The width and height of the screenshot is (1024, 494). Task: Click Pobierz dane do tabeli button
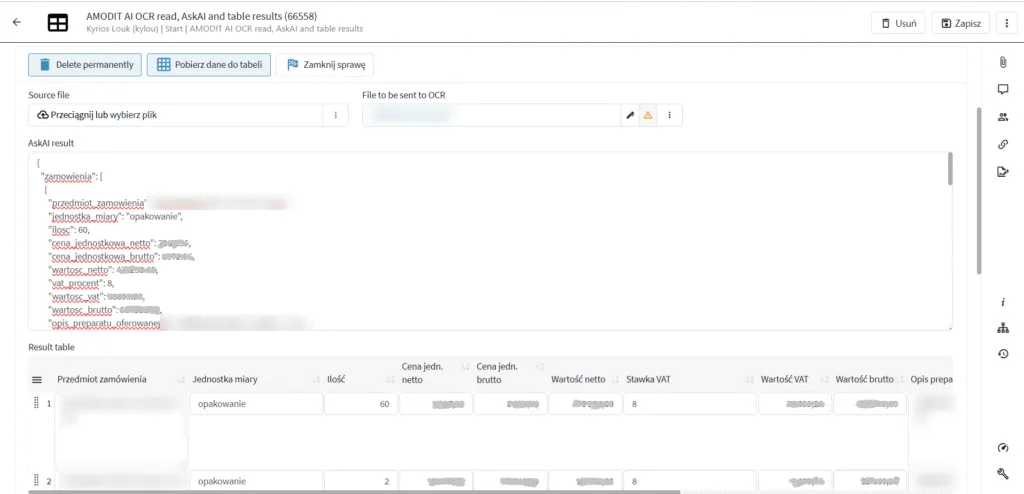coord(209,65)
